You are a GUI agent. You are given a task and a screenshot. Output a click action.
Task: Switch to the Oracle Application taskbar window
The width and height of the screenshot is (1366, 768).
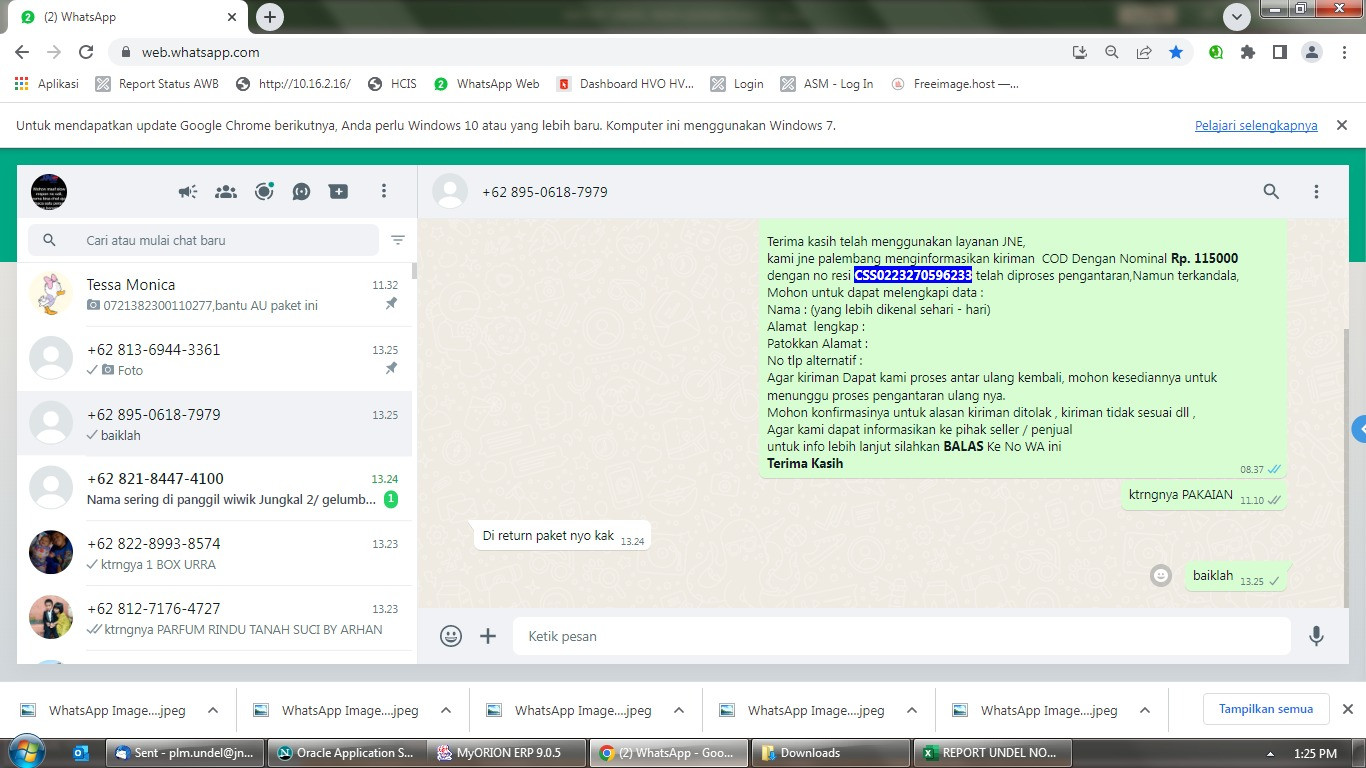pyautogui.click(x=345, y=753)
